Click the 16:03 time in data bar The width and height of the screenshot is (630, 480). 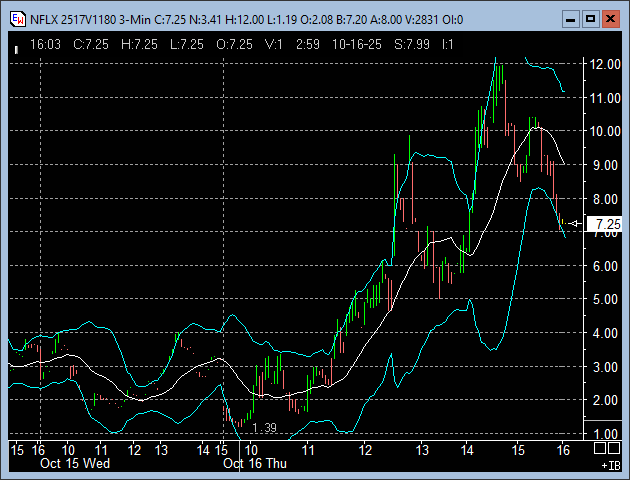click(x=46, y=45)
